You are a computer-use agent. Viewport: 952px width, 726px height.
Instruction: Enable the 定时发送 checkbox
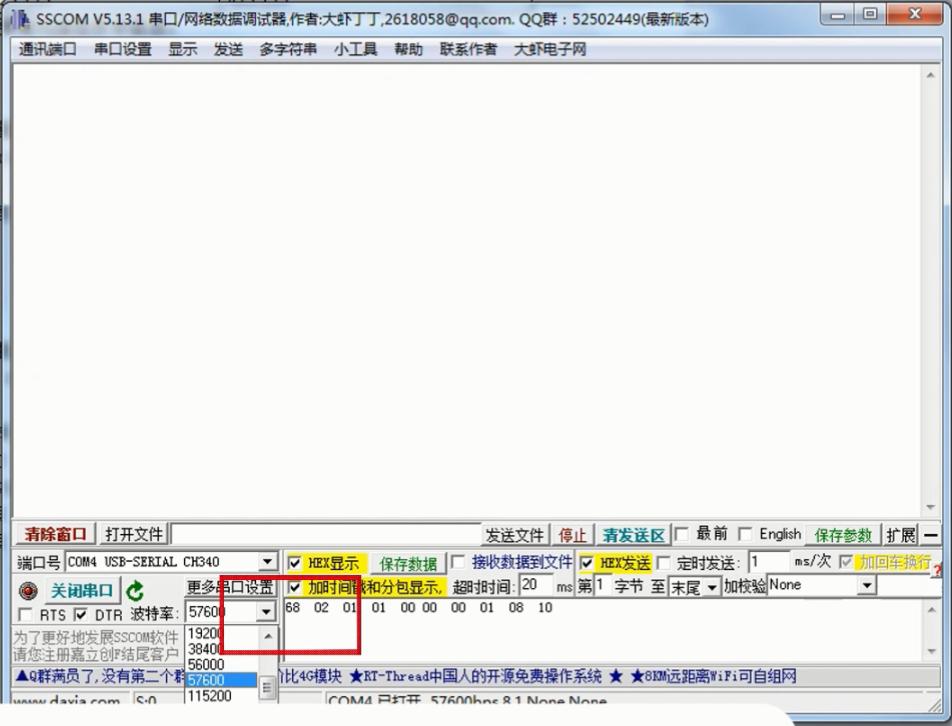pyautogui.click(x=664, y=563)
